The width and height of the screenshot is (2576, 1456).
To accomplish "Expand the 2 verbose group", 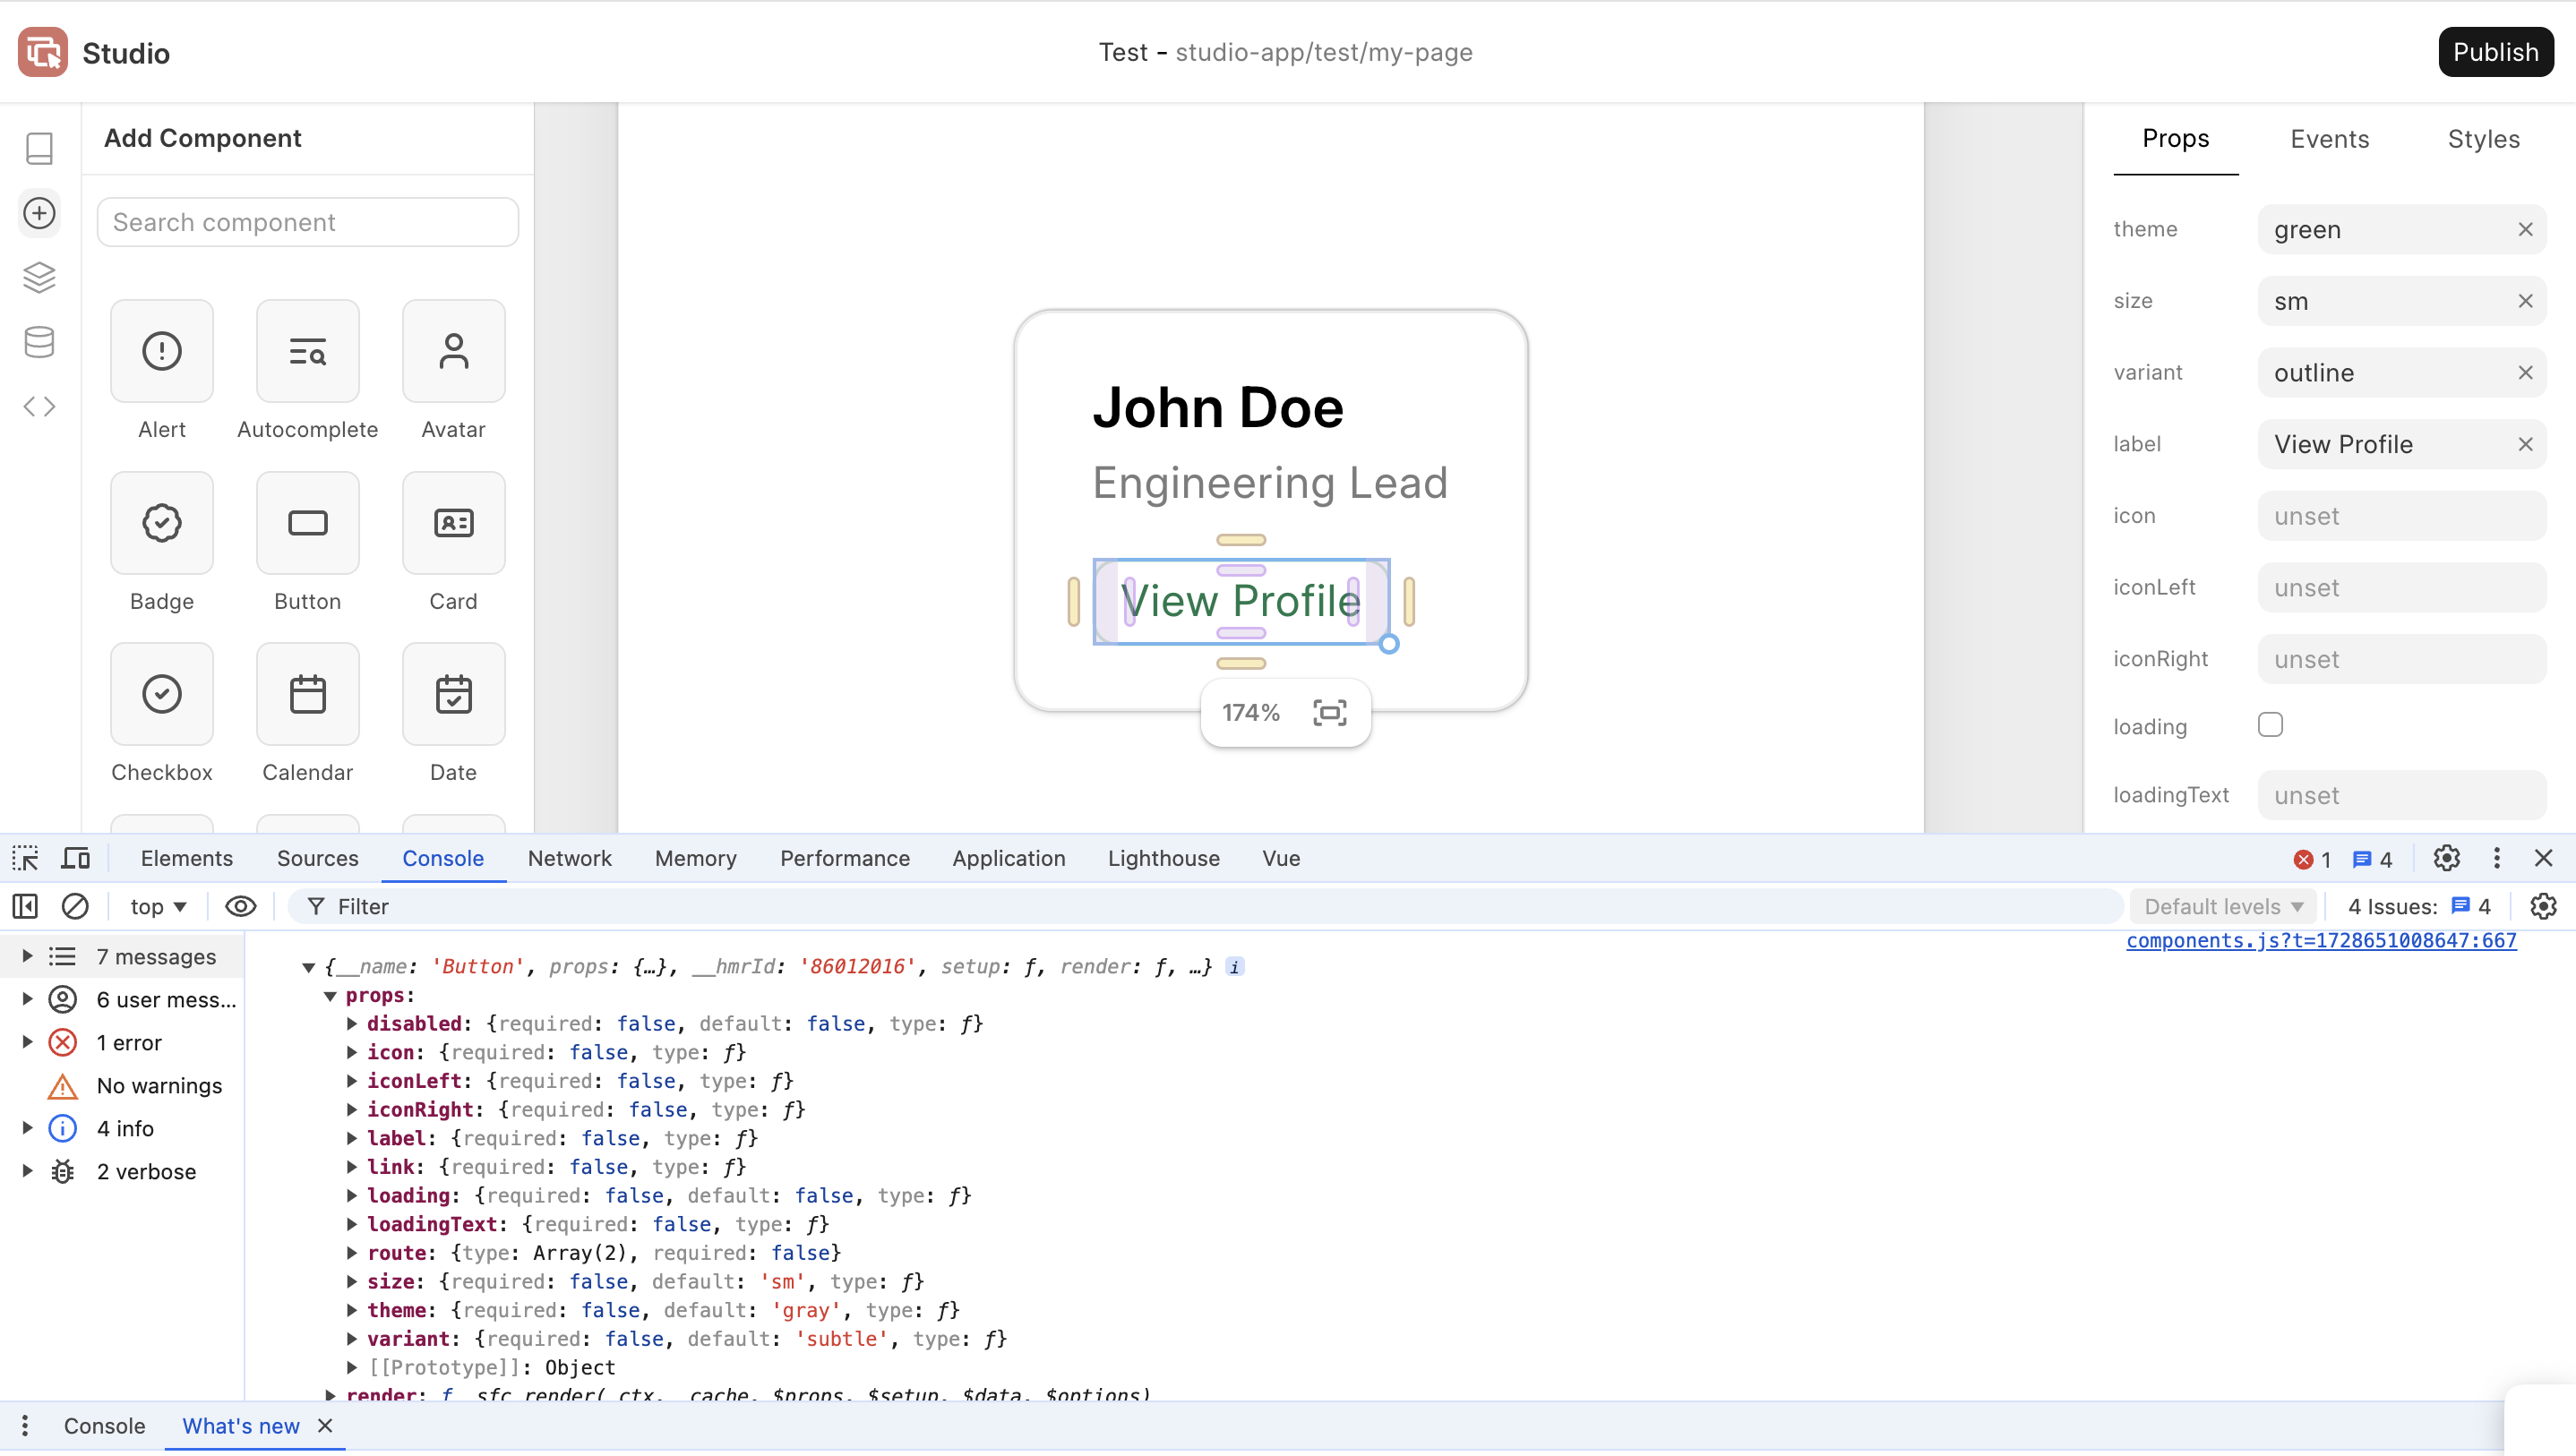I will (27, 1171).
